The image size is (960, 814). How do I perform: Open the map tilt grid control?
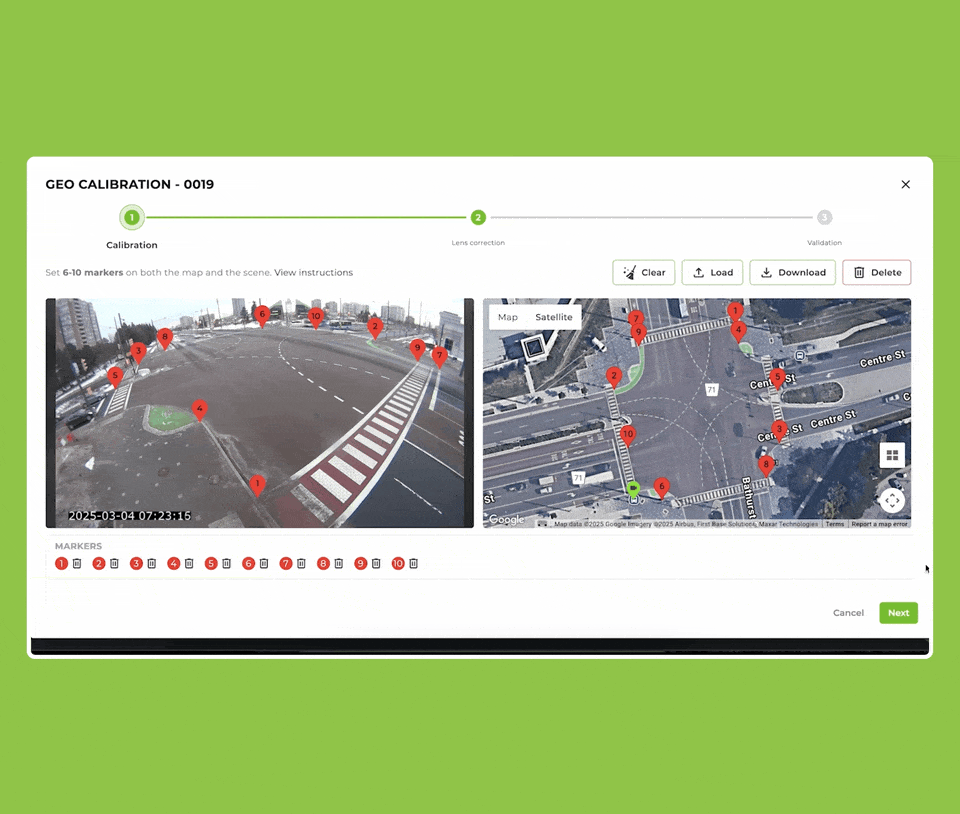pos(892,455)
